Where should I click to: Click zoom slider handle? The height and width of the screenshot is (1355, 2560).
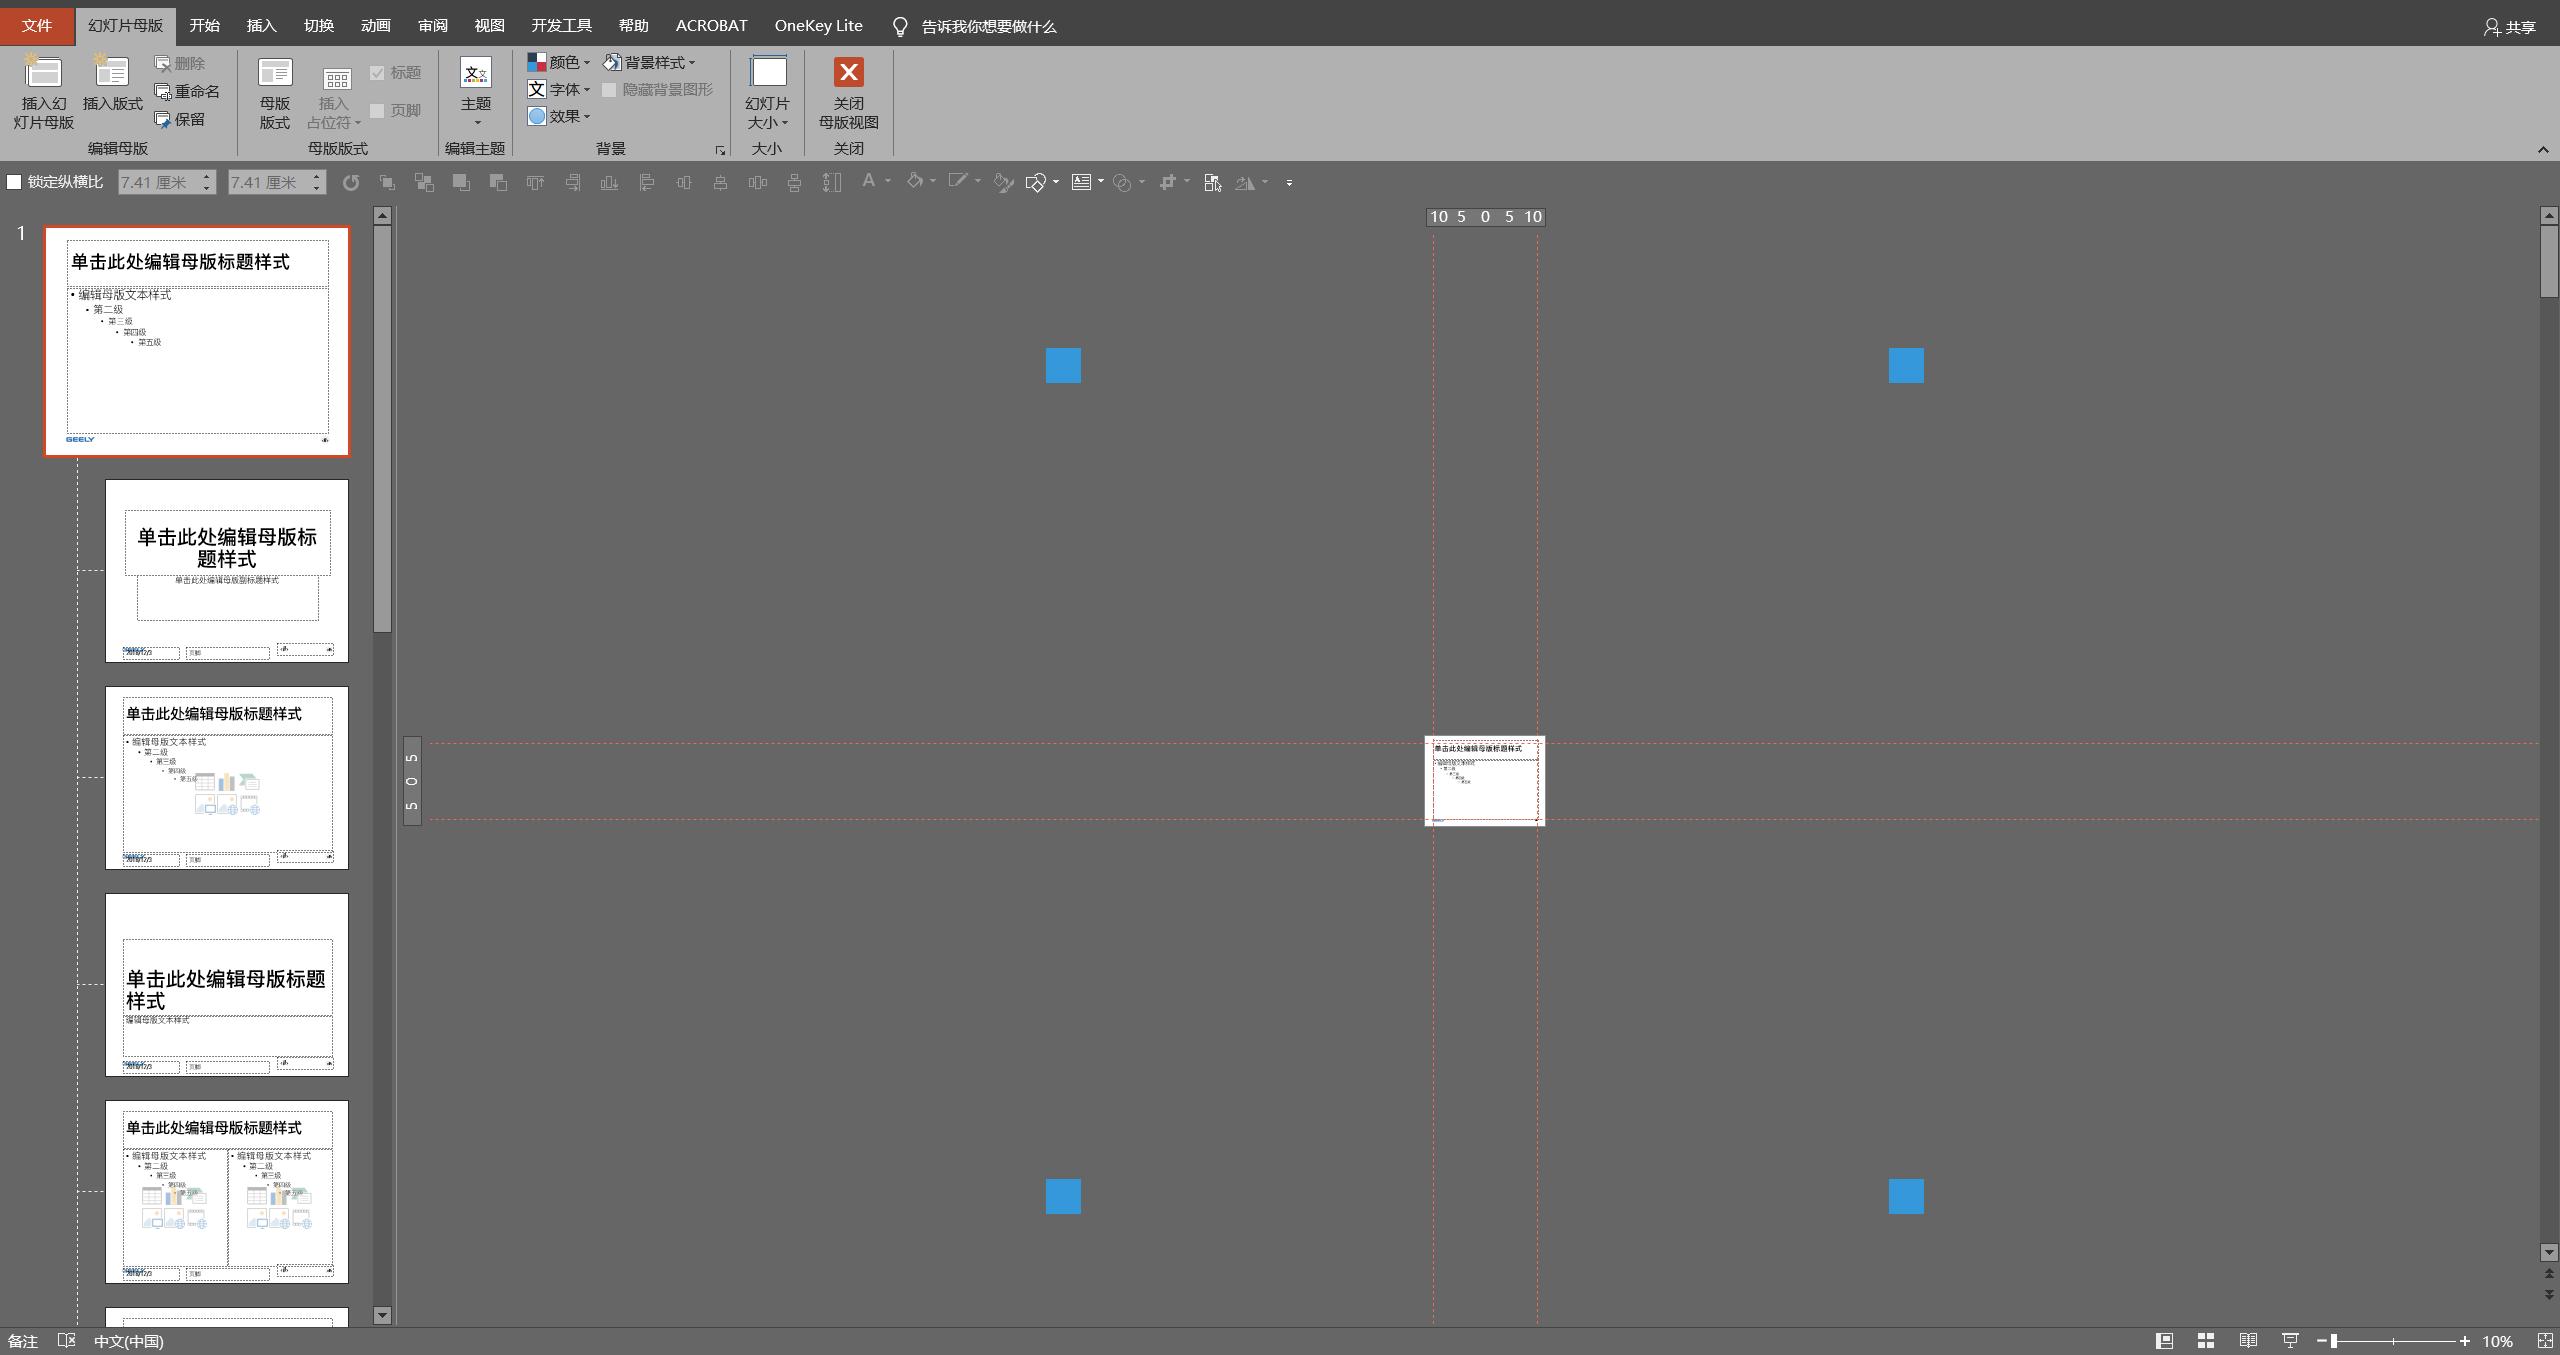[2334, 1341]
